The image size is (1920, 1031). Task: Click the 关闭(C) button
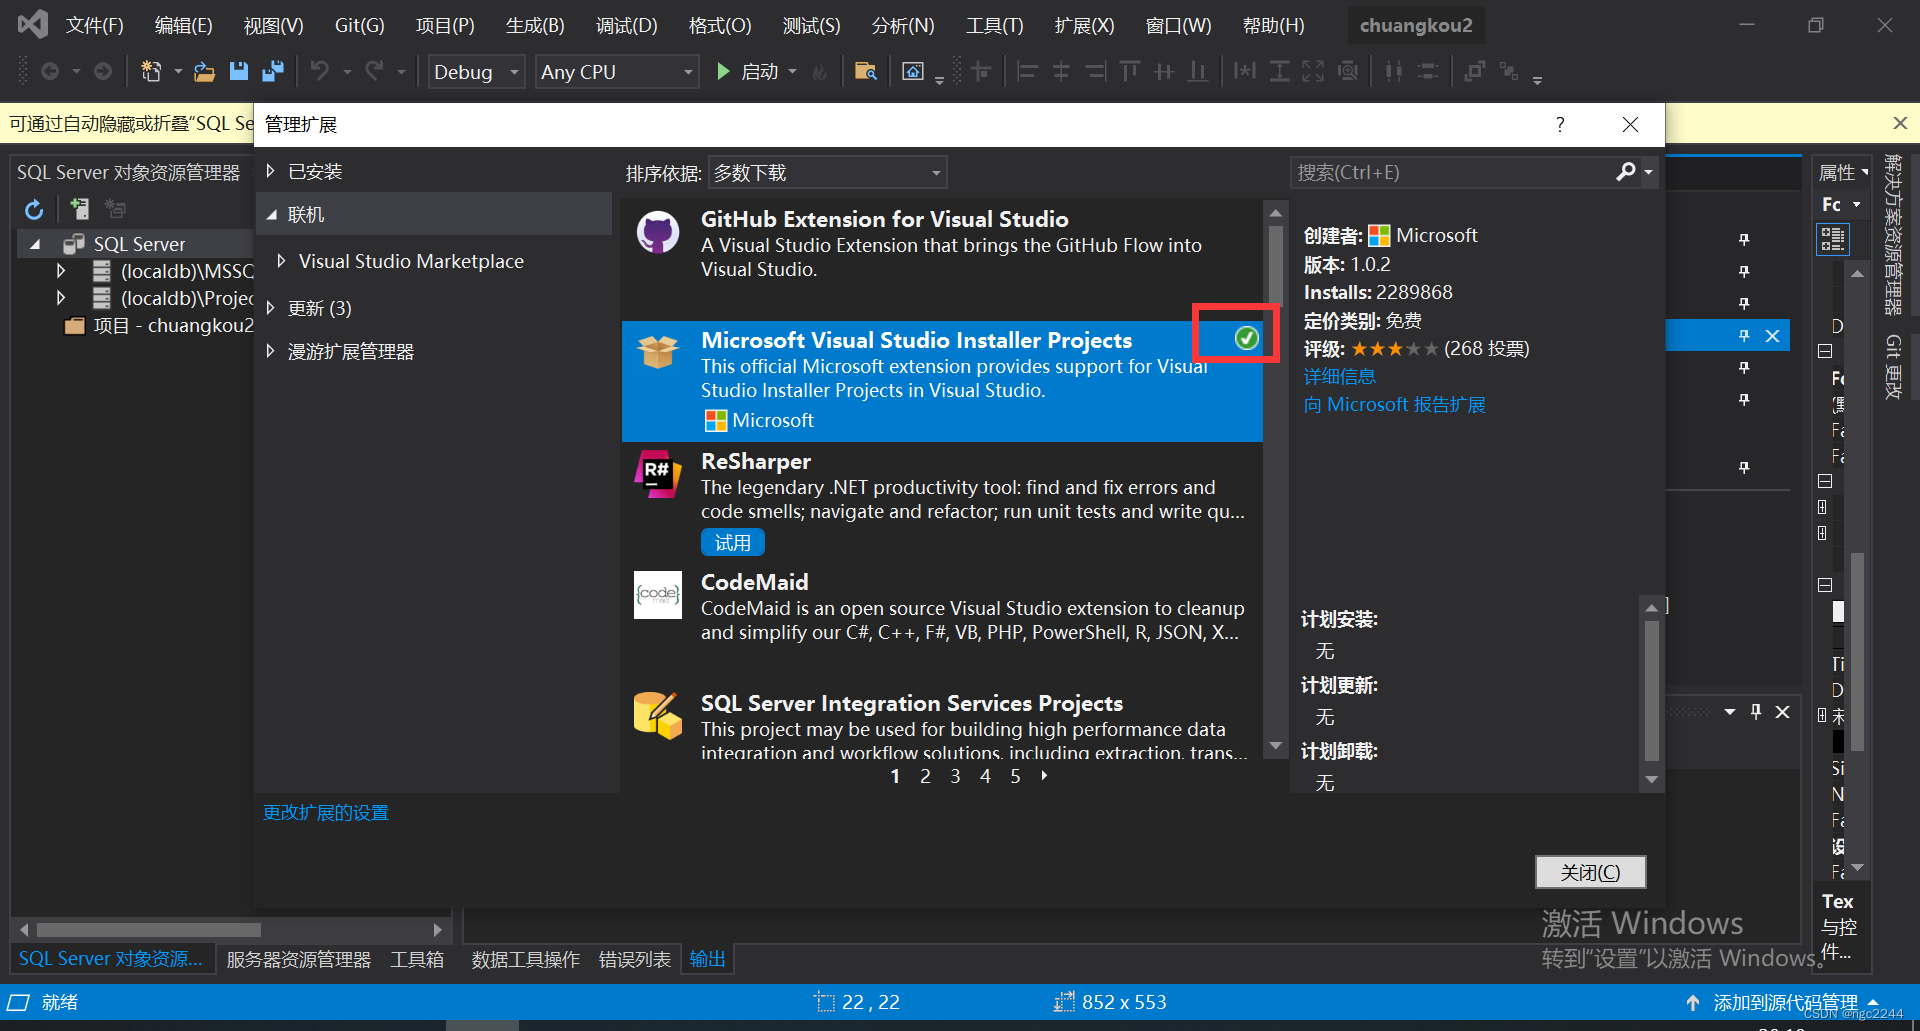(1589, 871)
